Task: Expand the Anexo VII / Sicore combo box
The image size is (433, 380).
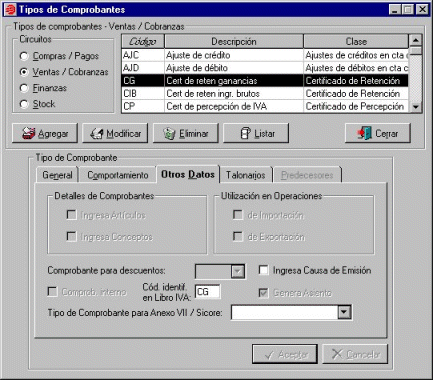Action: click(344, 313)
